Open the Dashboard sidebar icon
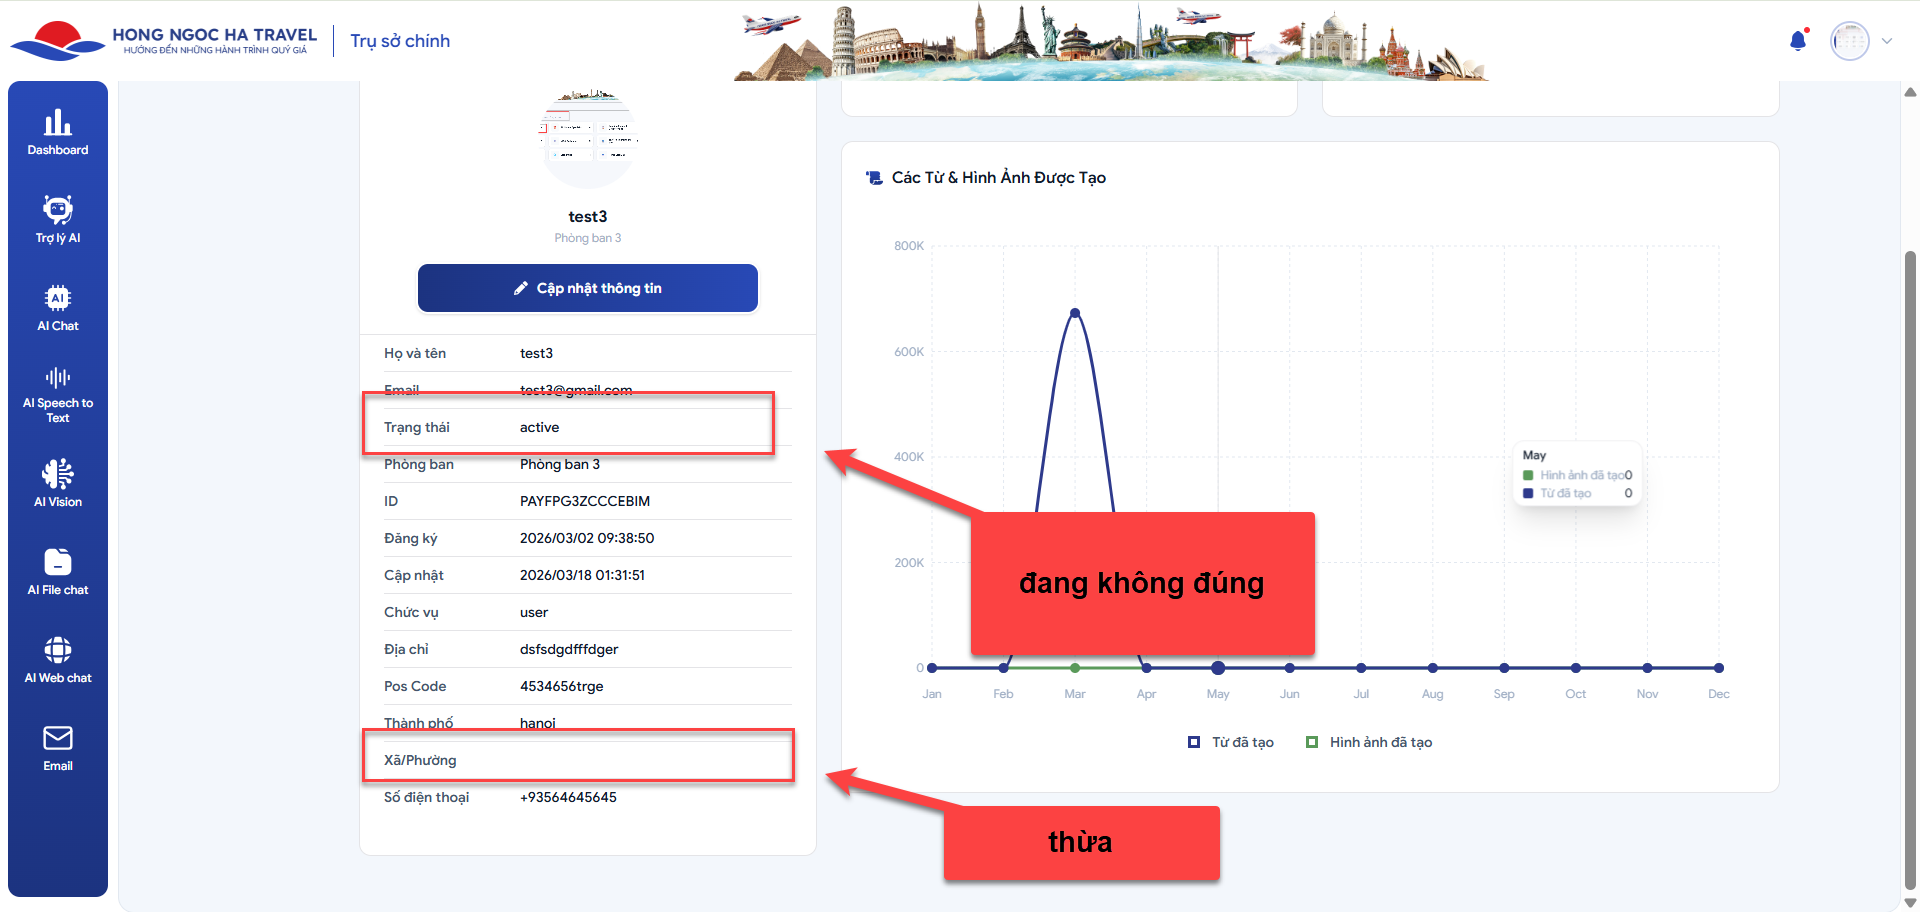Screen dimensions: 1920x912 58,132
